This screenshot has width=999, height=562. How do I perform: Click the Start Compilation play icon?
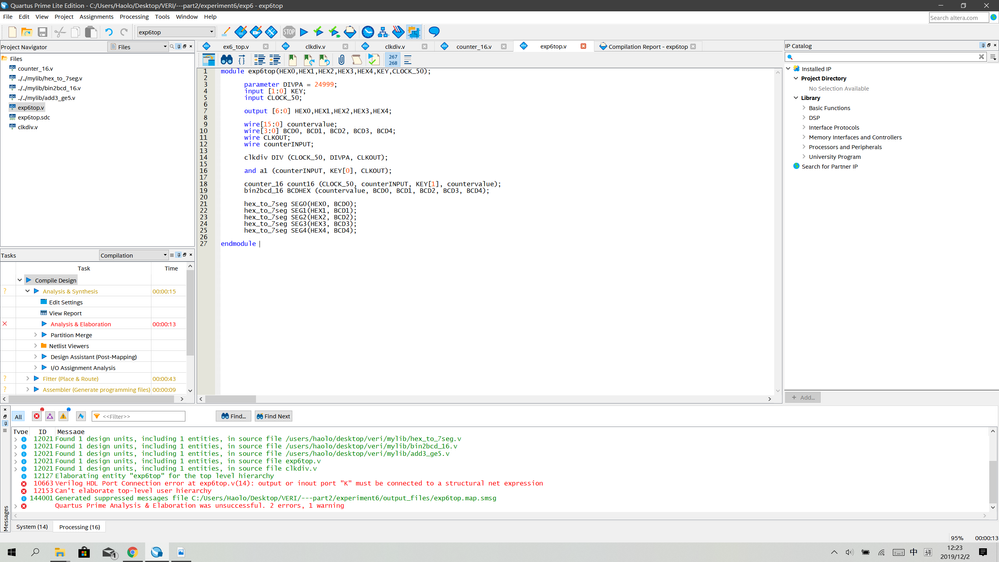tap(304, 32)
